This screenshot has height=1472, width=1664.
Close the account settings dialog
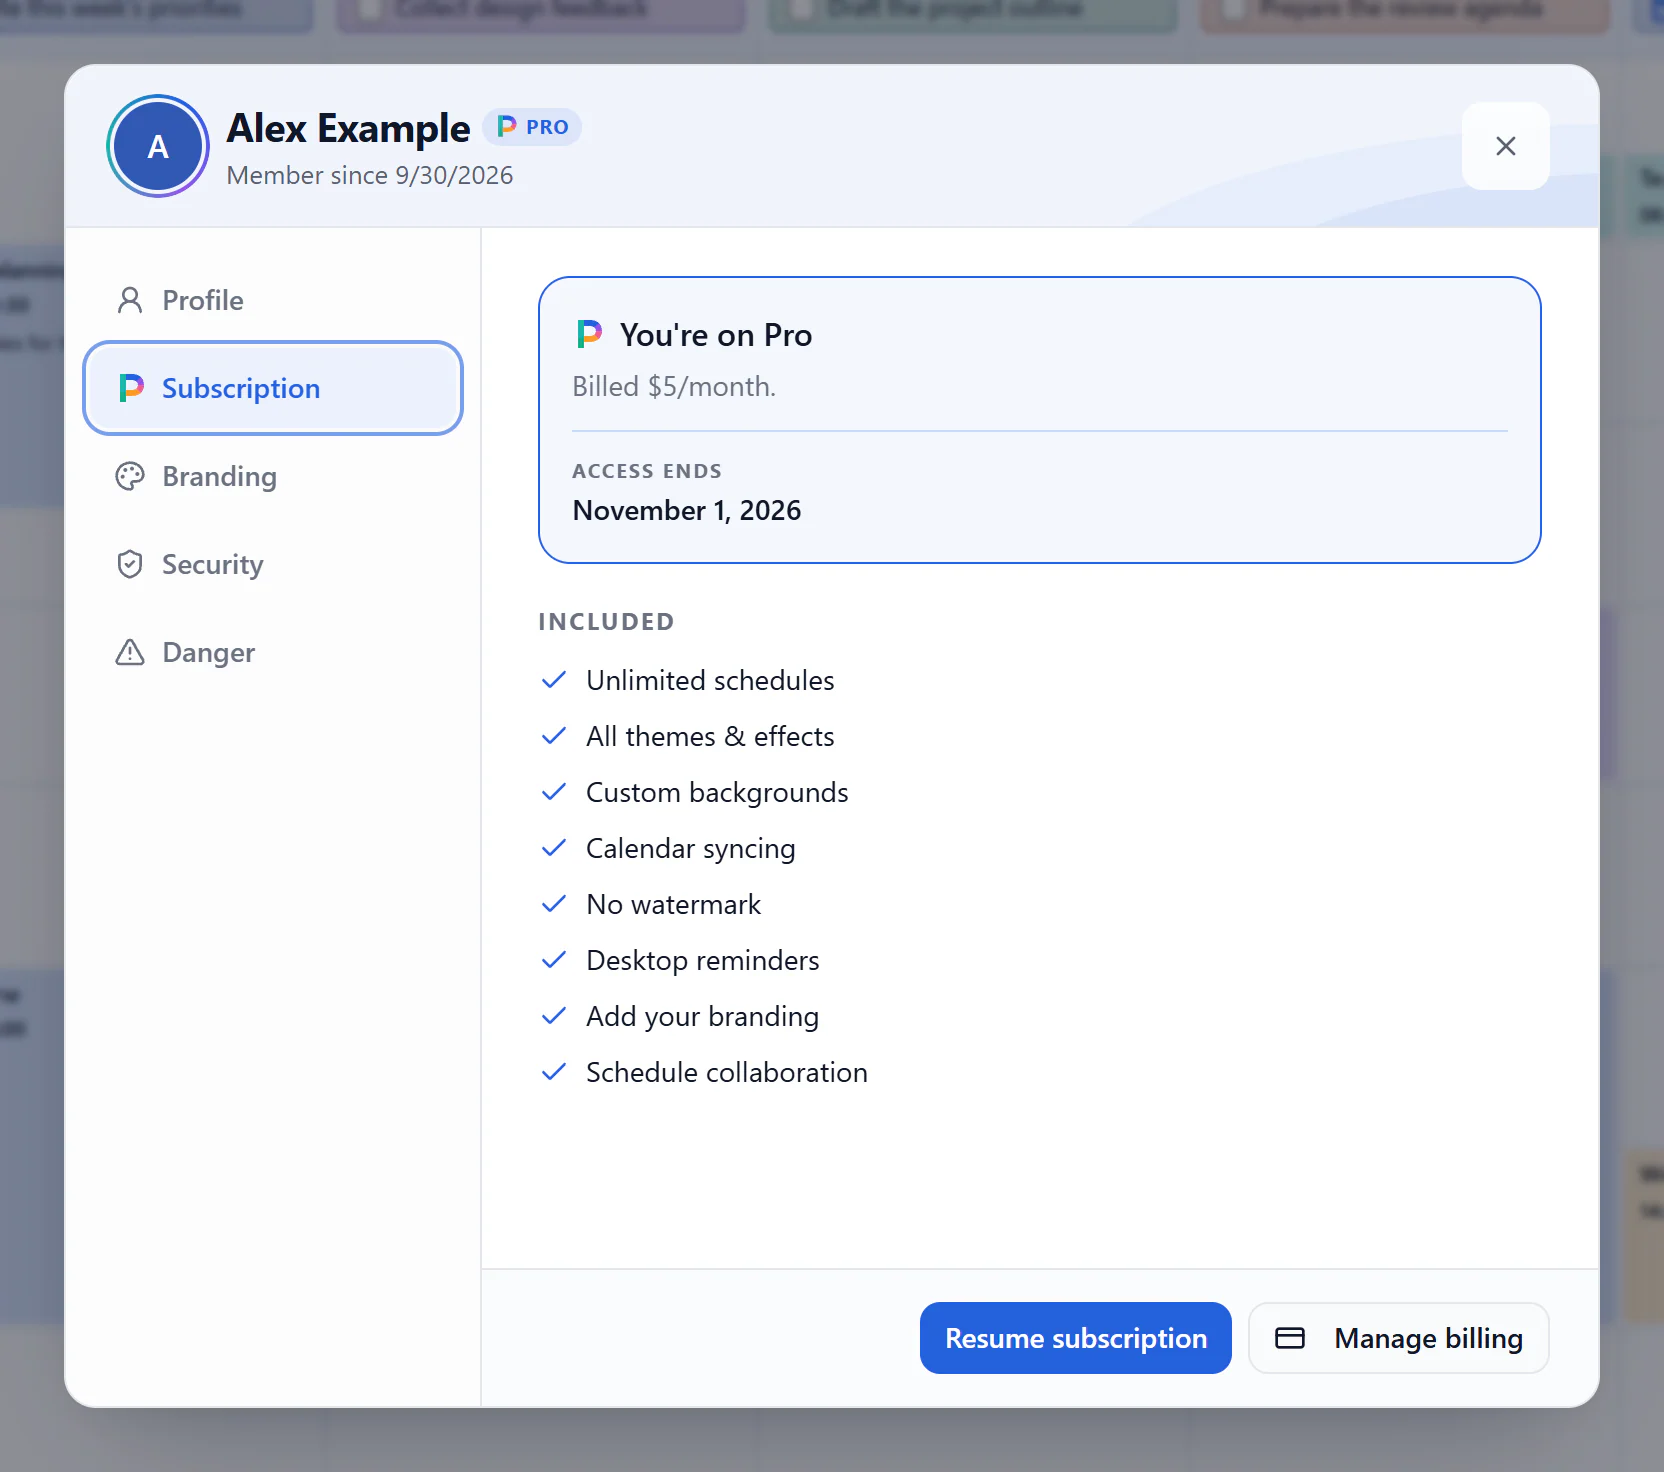click(1505, 146)
